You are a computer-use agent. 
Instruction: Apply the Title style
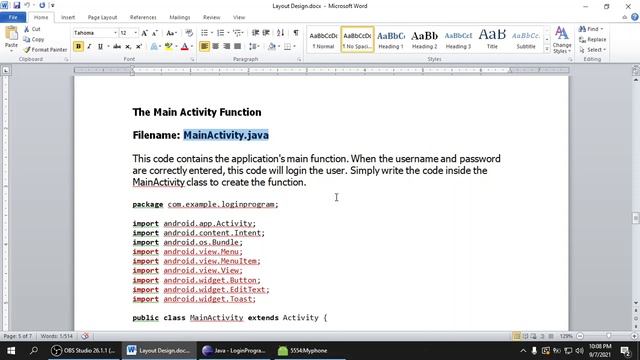click(x=492, y=40)
